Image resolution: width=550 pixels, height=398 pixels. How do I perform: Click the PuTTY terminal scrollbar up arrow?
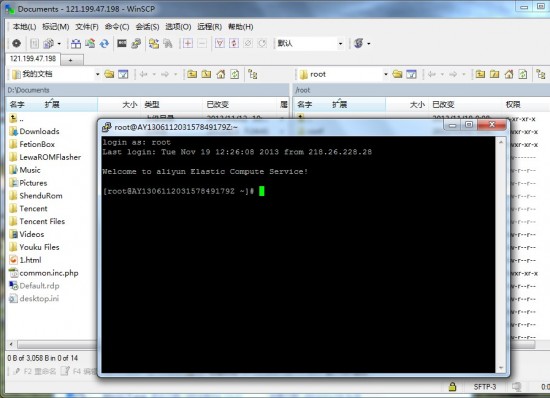[x=501, y=142]
